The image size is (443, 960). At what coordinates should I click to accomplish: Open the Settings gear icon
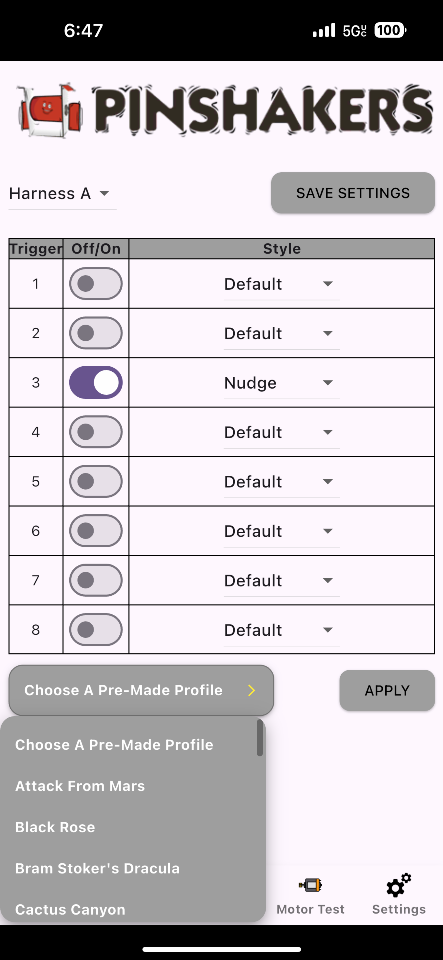[398, 885]
